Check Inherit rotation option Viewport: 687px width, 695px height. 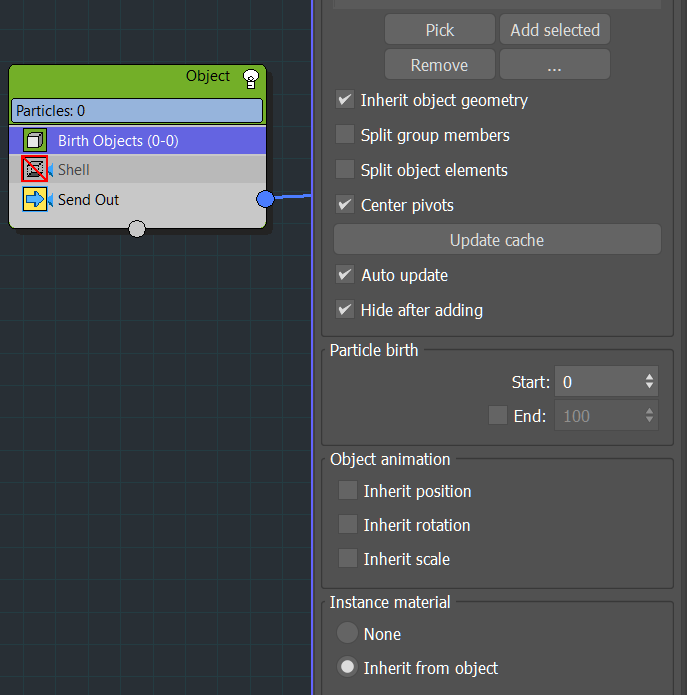point(348,525)
